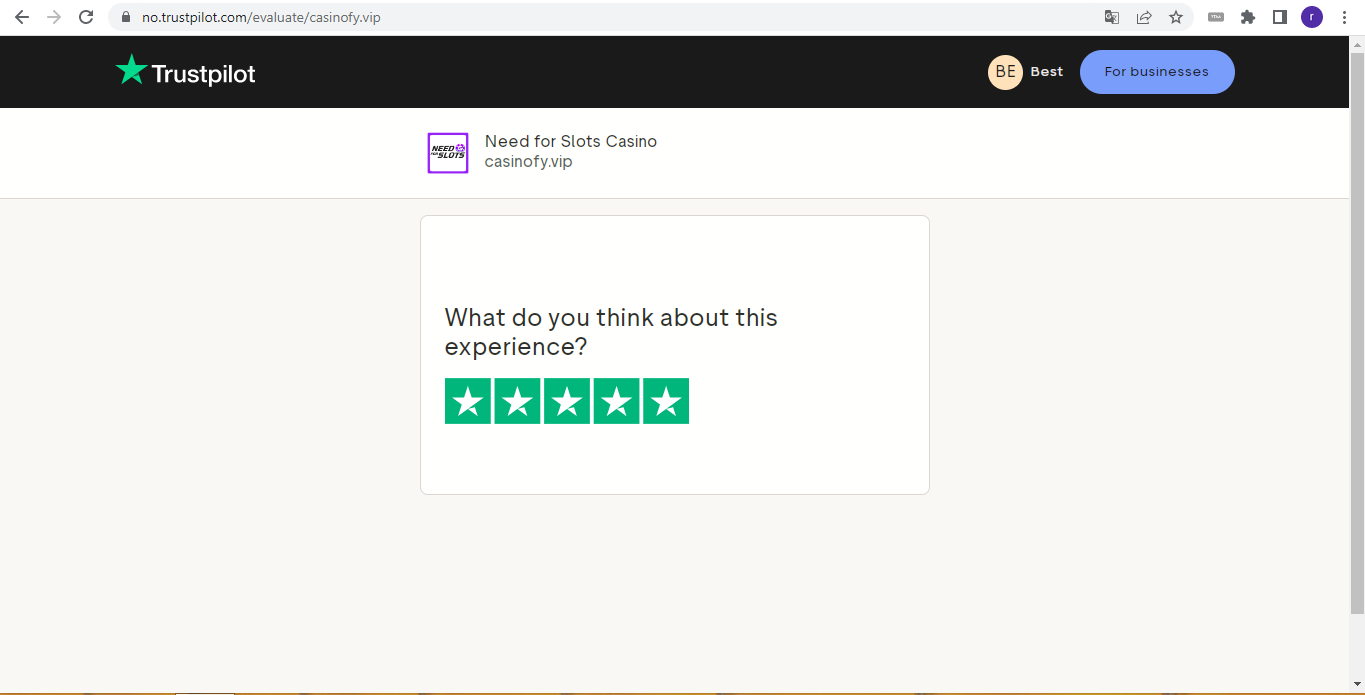Screen dimensions: 1365x695
Task: Rate one star
Action: tap(468, 401)
